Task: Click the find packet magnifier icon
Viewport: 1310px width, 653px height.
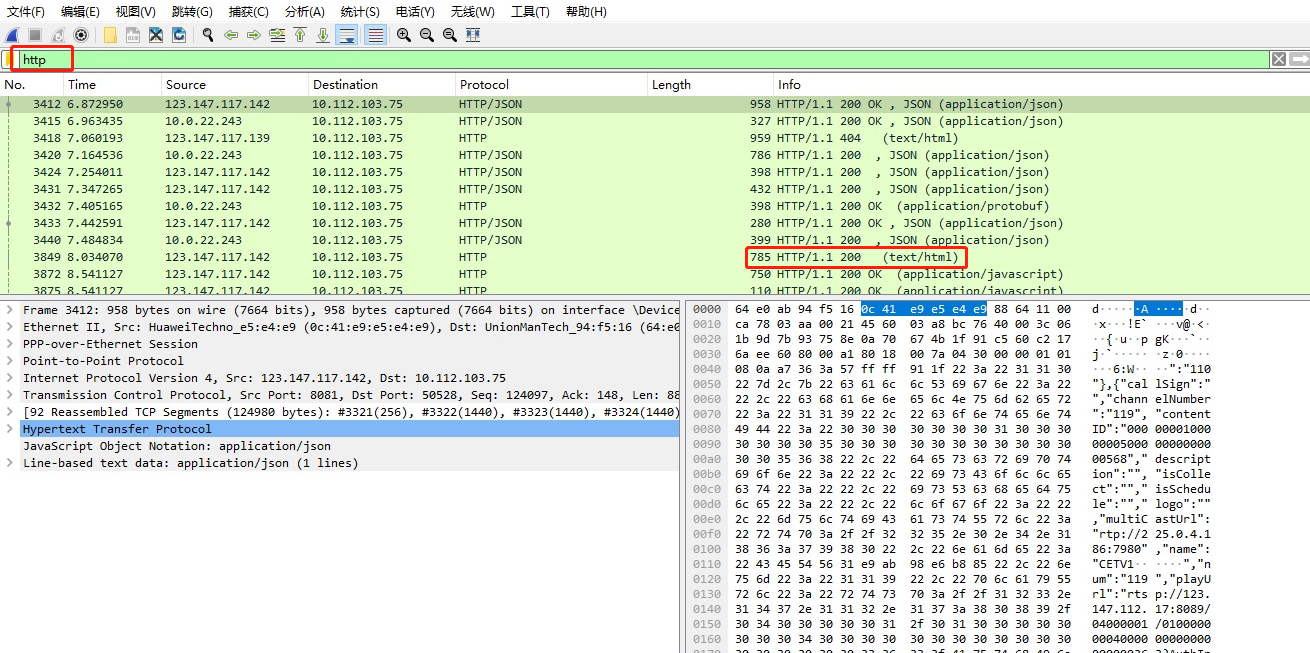Action: tap(207, 35)
